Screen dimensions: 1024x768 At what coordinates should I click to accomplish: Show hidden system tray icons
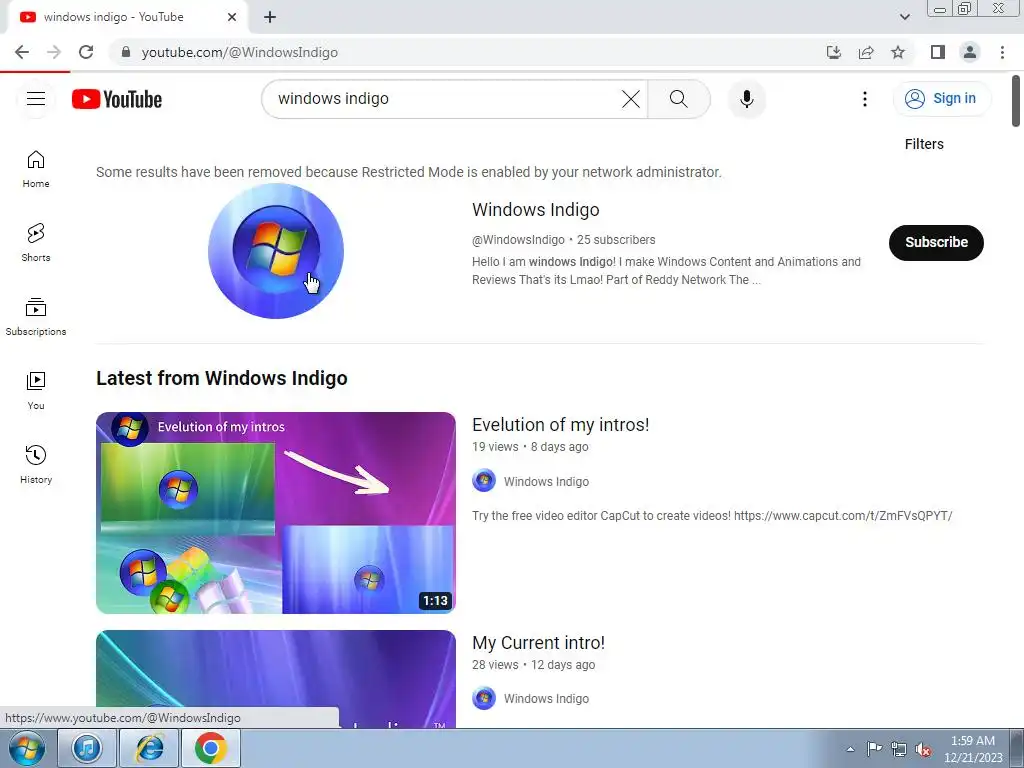click(850, 749)
